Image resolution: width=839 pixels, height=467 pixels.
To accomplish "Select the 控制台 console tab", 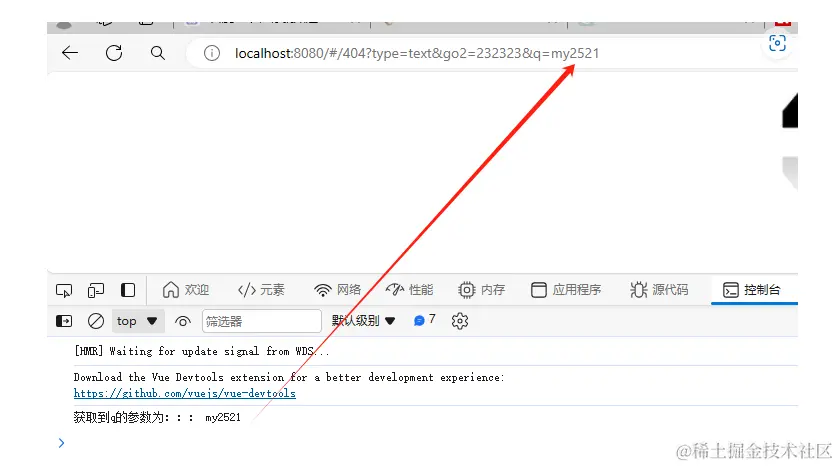I will (x=752, y=290).
